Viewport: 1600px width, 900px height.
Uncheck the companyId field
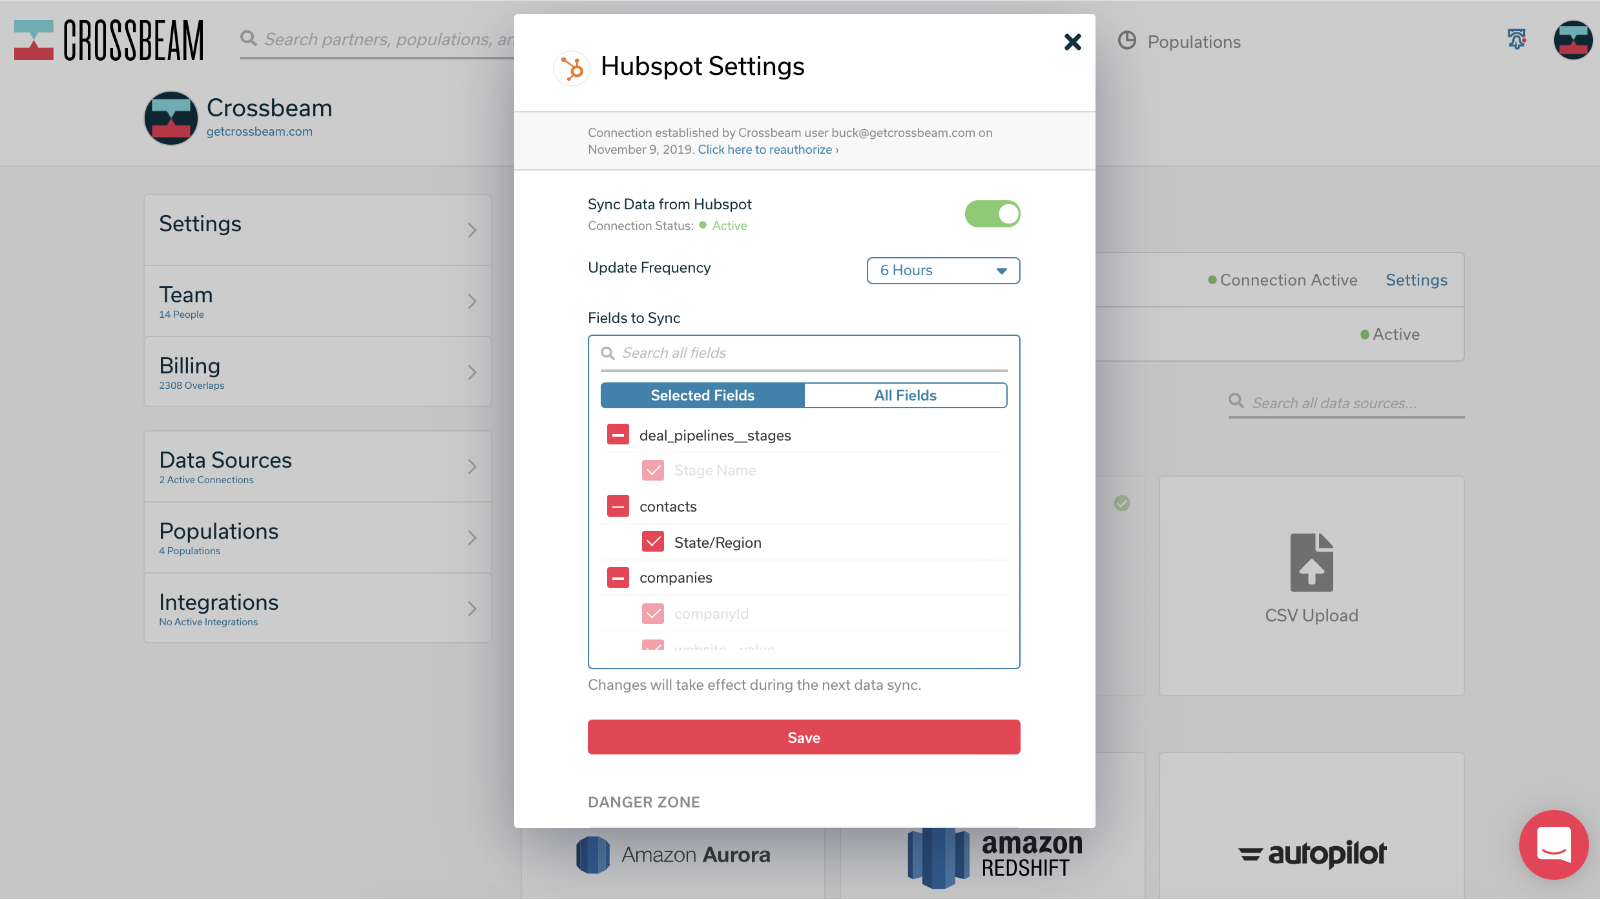pos(653,614)
